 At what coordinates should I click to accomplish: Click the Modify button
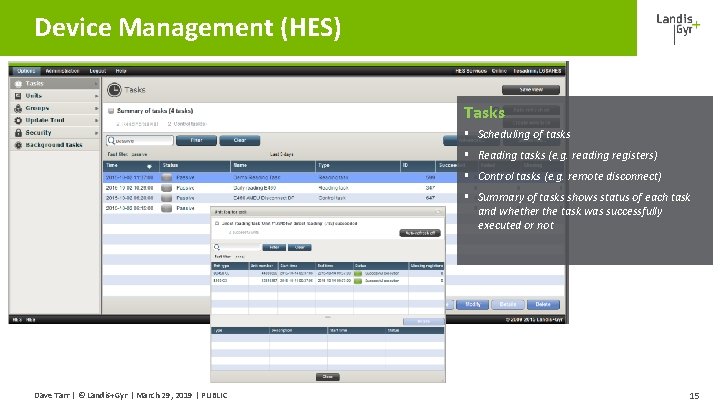[x=472, y=304]
